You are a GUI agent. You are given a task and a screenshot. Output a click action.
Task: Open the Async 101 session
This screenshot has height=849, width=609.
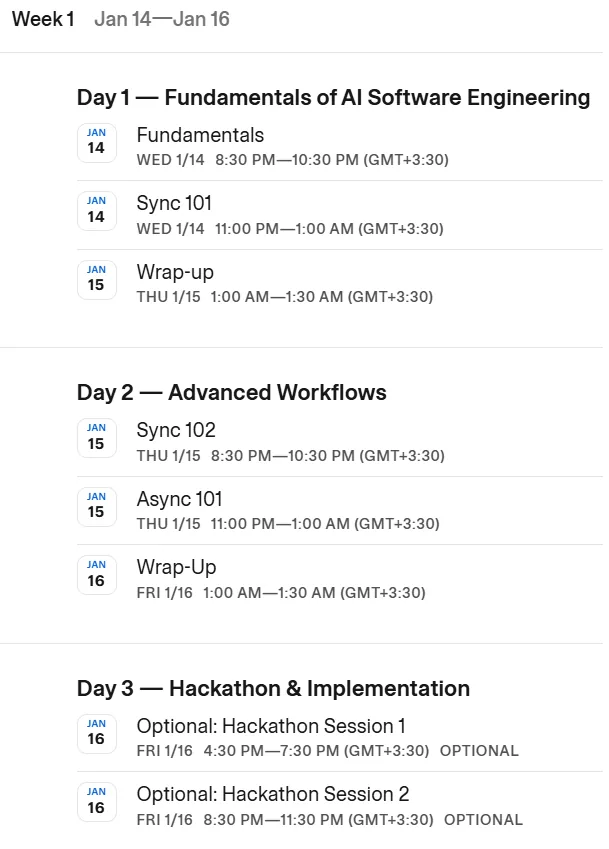(179, 499)
